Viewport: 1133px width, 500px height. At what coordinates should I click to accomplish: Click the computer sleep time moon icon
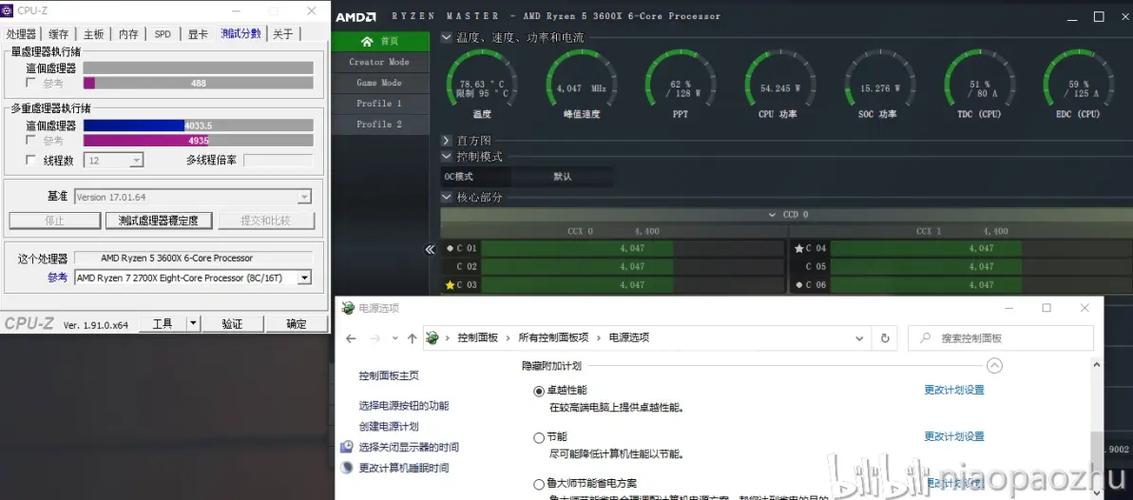(347, 467)
